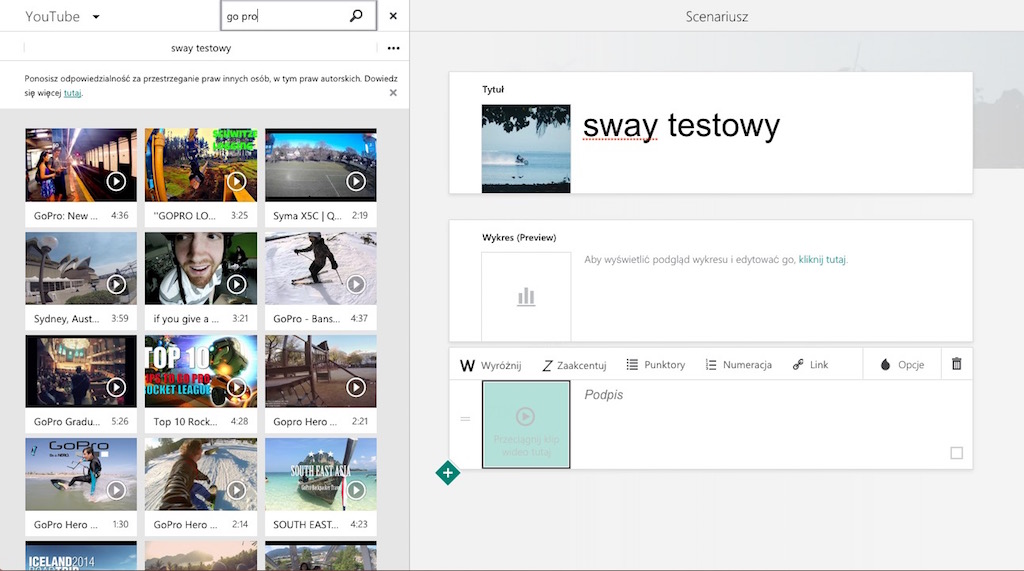This screenshot has width=1024, height=571.
Task: Open chart preview via 'kliknij tutaj'
Action: (x=822, y=259)
